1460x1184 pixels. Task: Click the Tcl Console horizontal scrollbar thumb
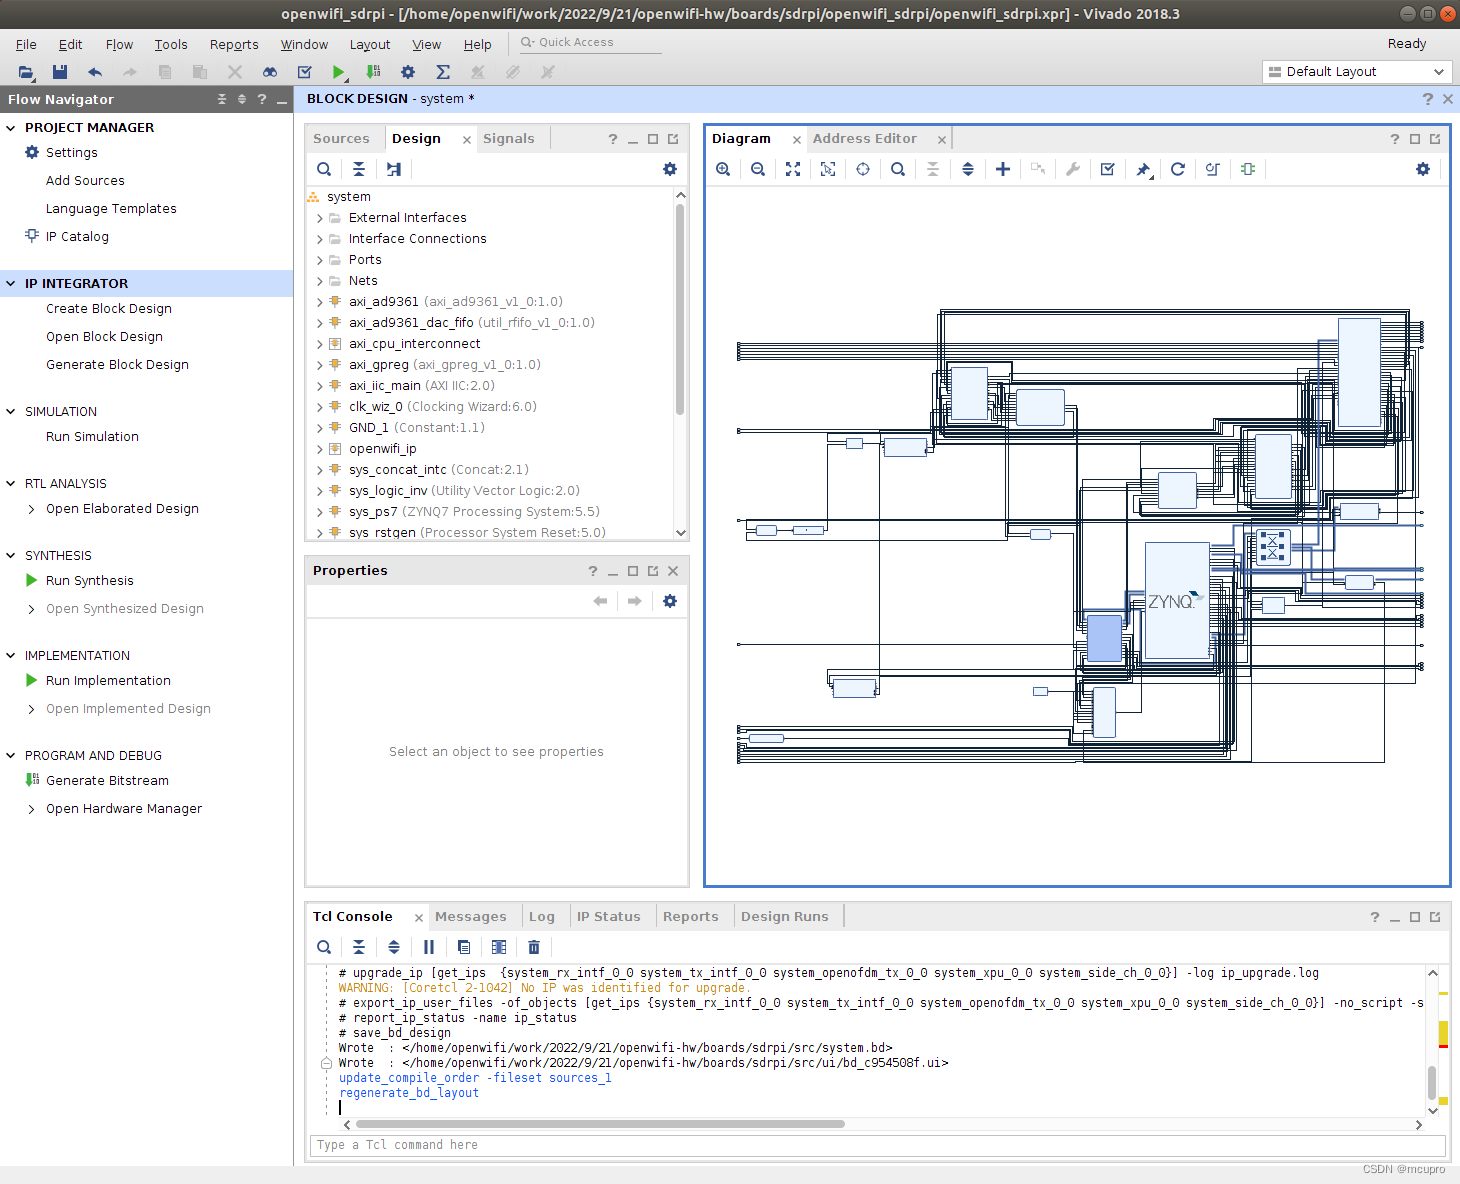click(598, 1124)
